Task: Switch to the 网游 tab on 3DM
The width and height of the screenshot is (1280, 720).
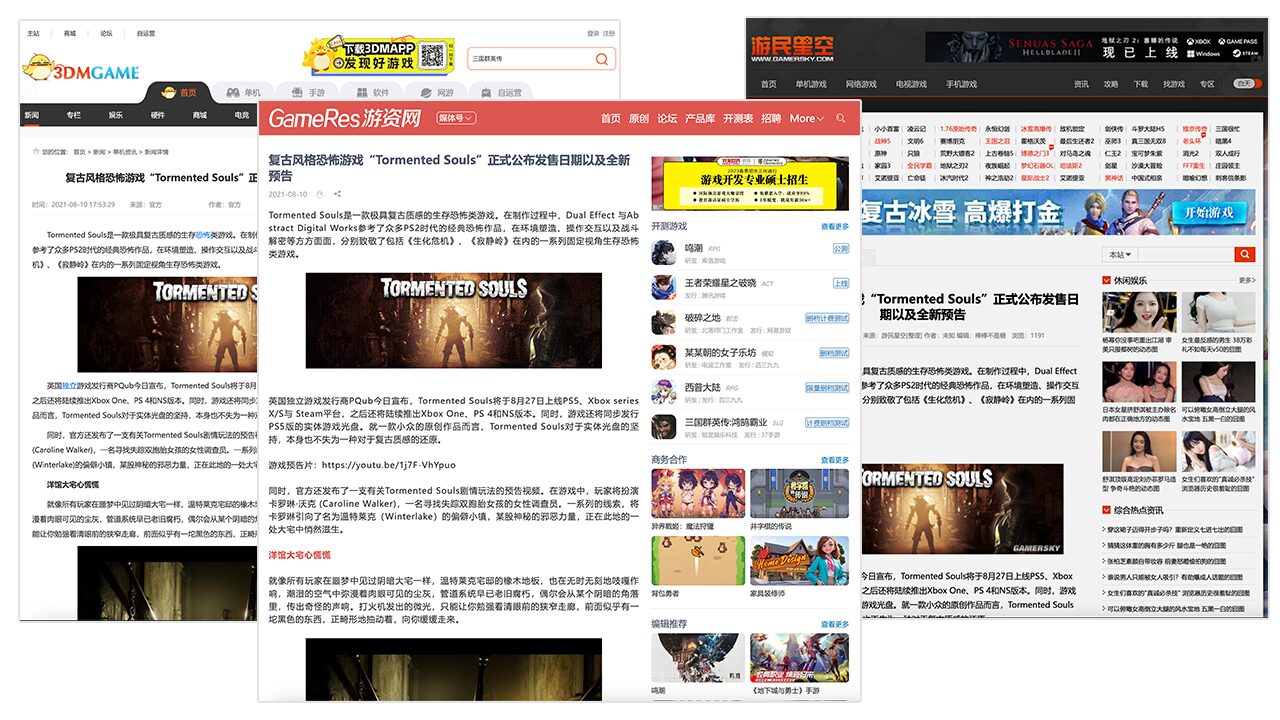Action: [x=436, y=93]
